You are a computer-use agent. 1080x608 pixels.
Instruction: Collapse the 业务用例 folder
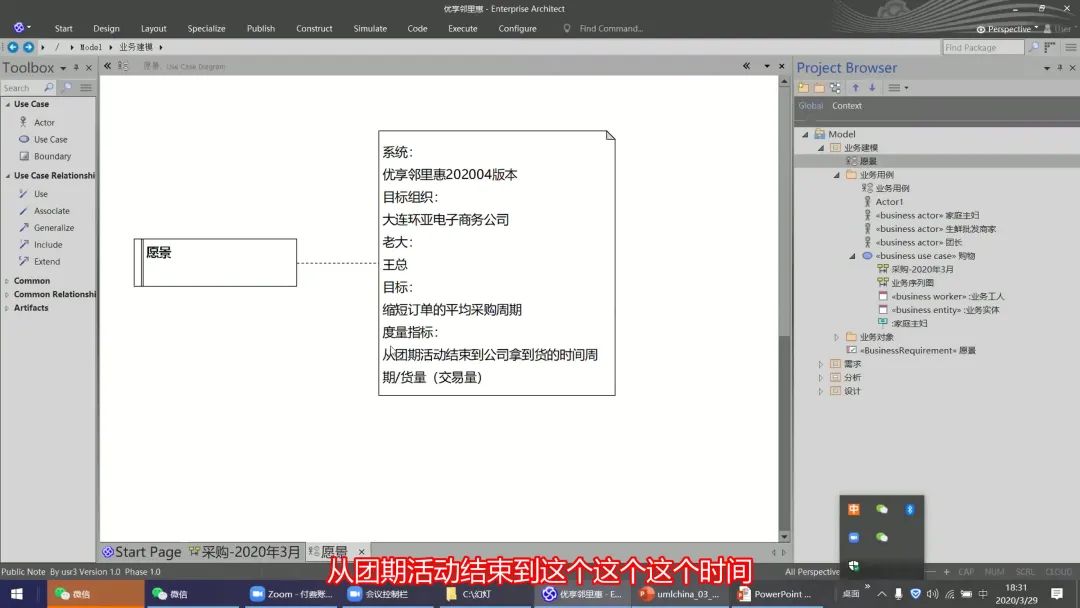point(836,175)
